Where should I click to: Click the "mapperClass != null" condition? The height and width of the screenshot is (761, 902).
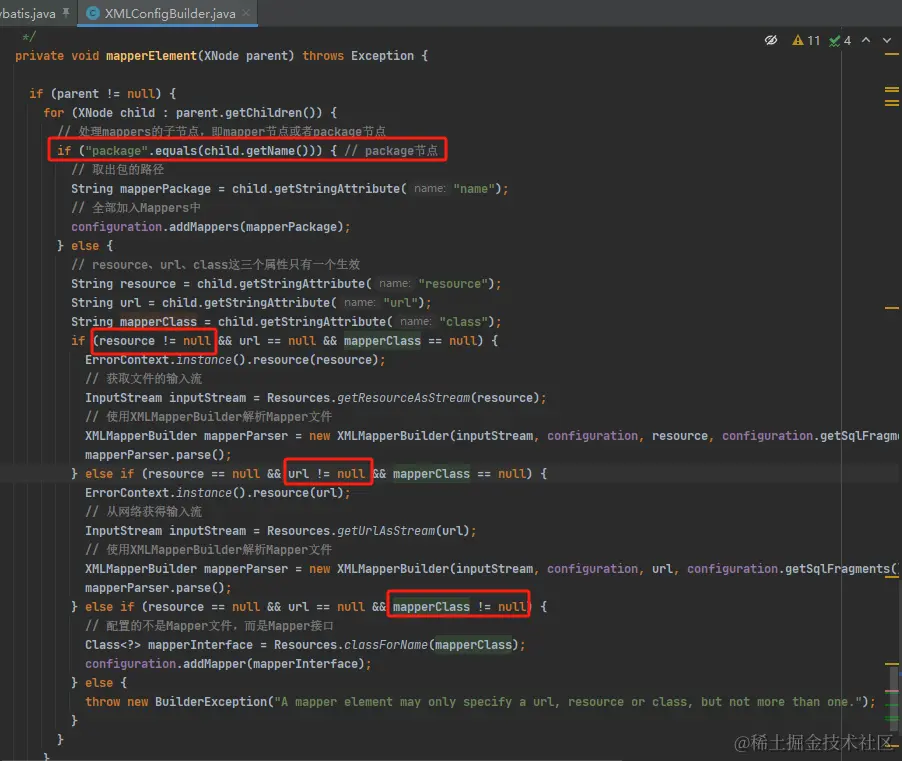[459, 606]
